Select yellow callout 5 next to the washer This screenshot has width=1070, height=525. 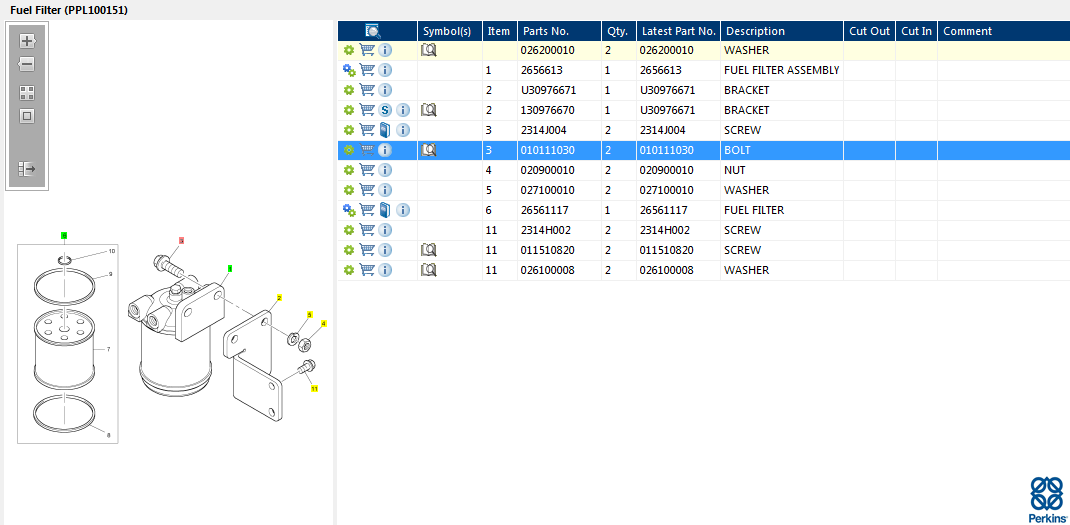(x=309, y=315)
